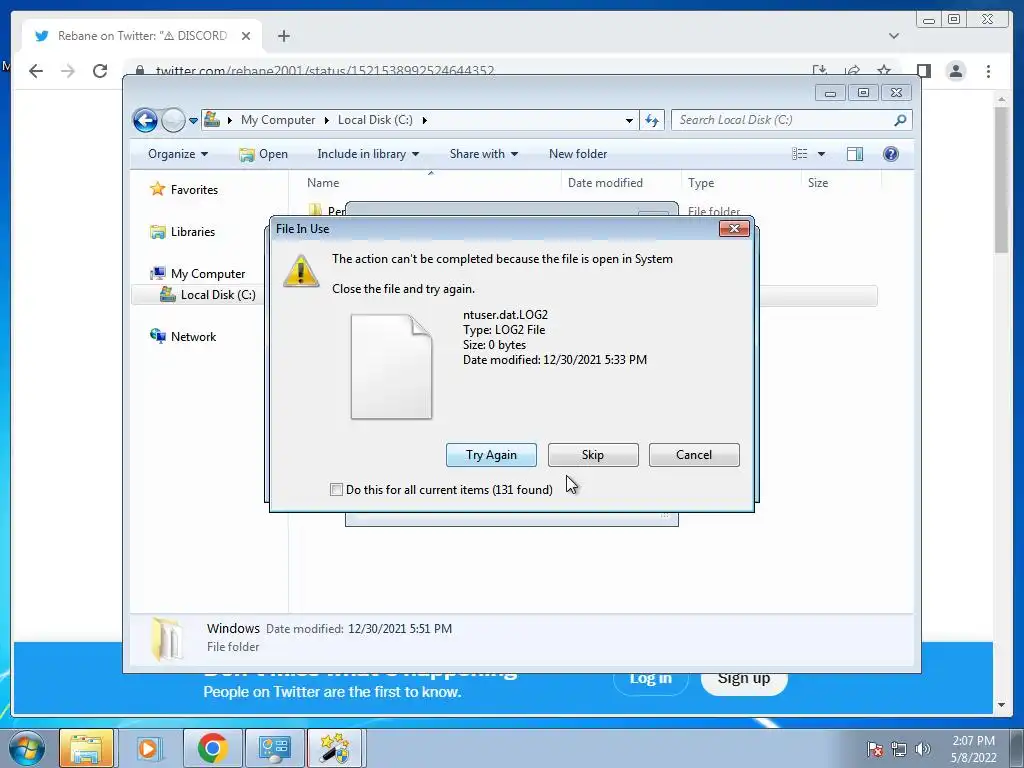
Task: Close the File In Use dialog
Action: 734,229
